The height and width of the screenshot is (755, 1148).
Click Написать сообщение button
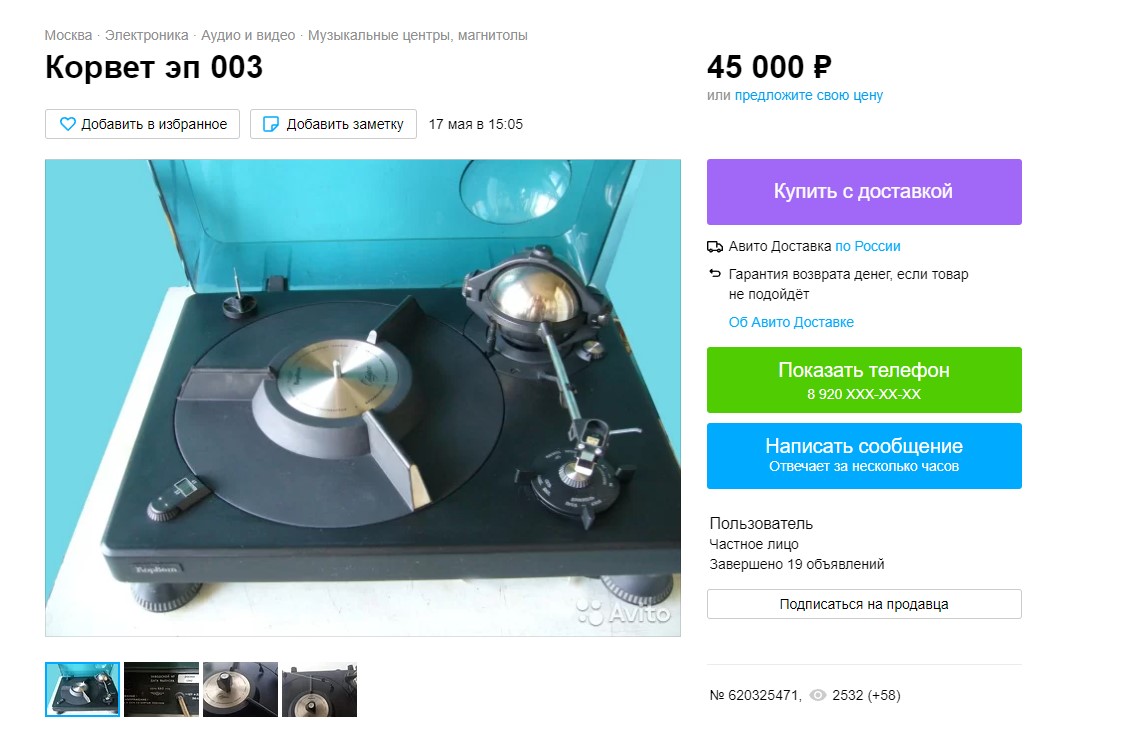coord(864,455)
